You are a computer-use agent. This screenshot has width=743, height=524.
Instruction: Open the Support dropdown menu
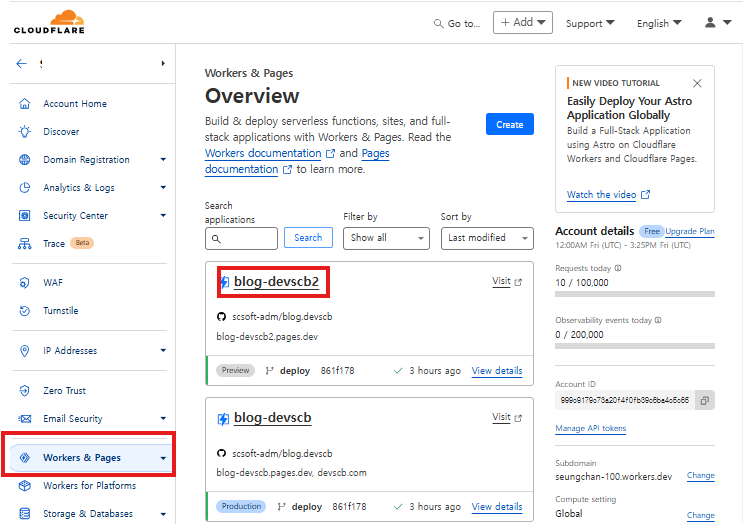click(x=590, y=23)
